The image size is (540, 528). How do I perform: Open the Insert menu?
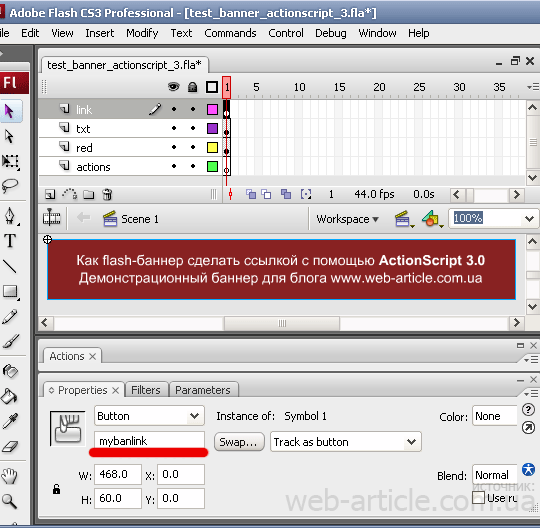tap(100, 33)
